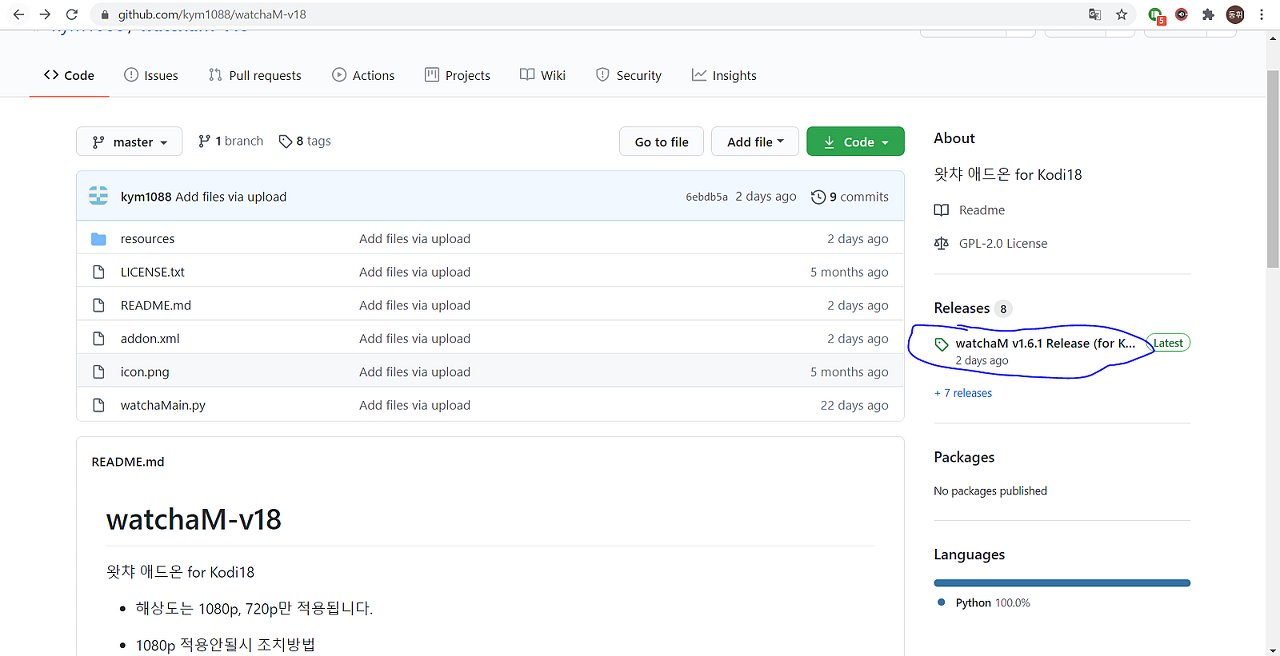Open README.md file in list
This screenshot has height=656, width=1280.
(155, 305)
